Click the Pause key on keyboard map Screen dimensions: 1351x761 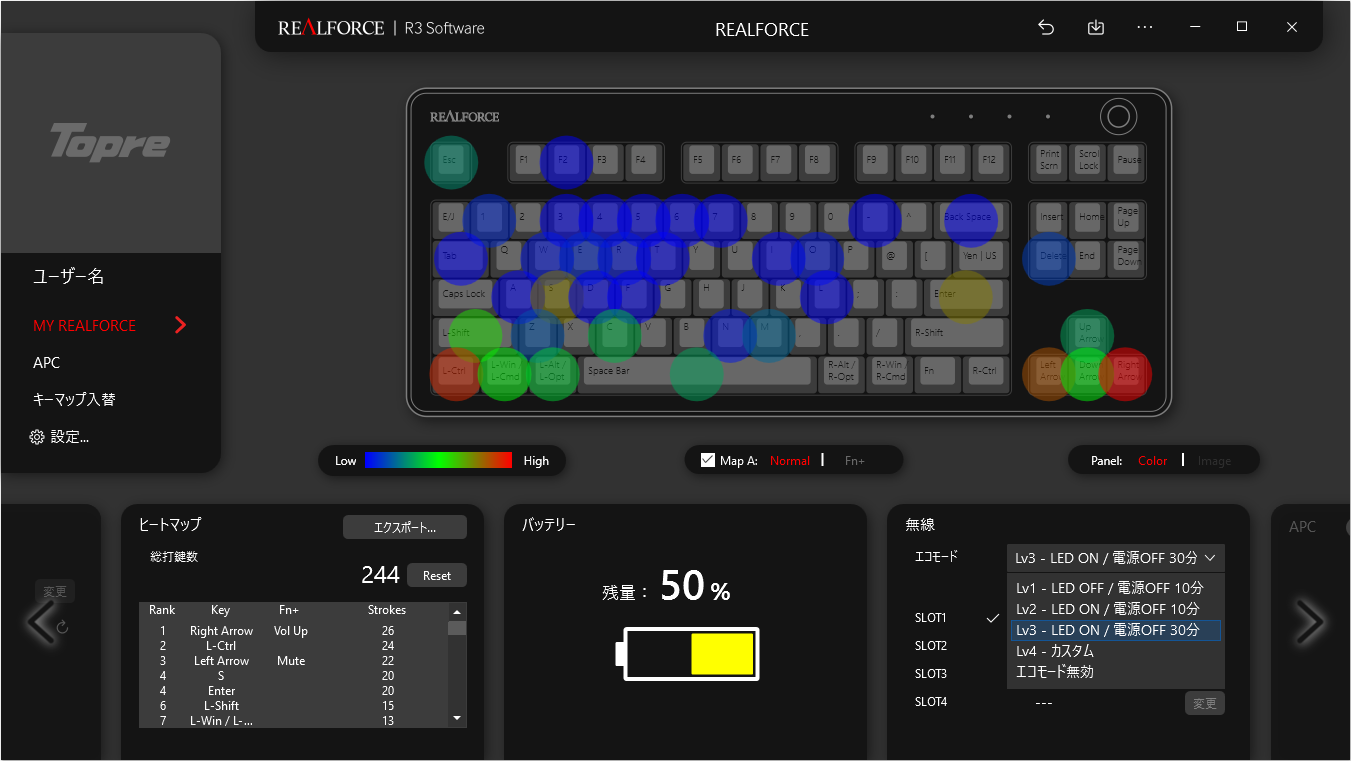click(x=1128, y=160)
